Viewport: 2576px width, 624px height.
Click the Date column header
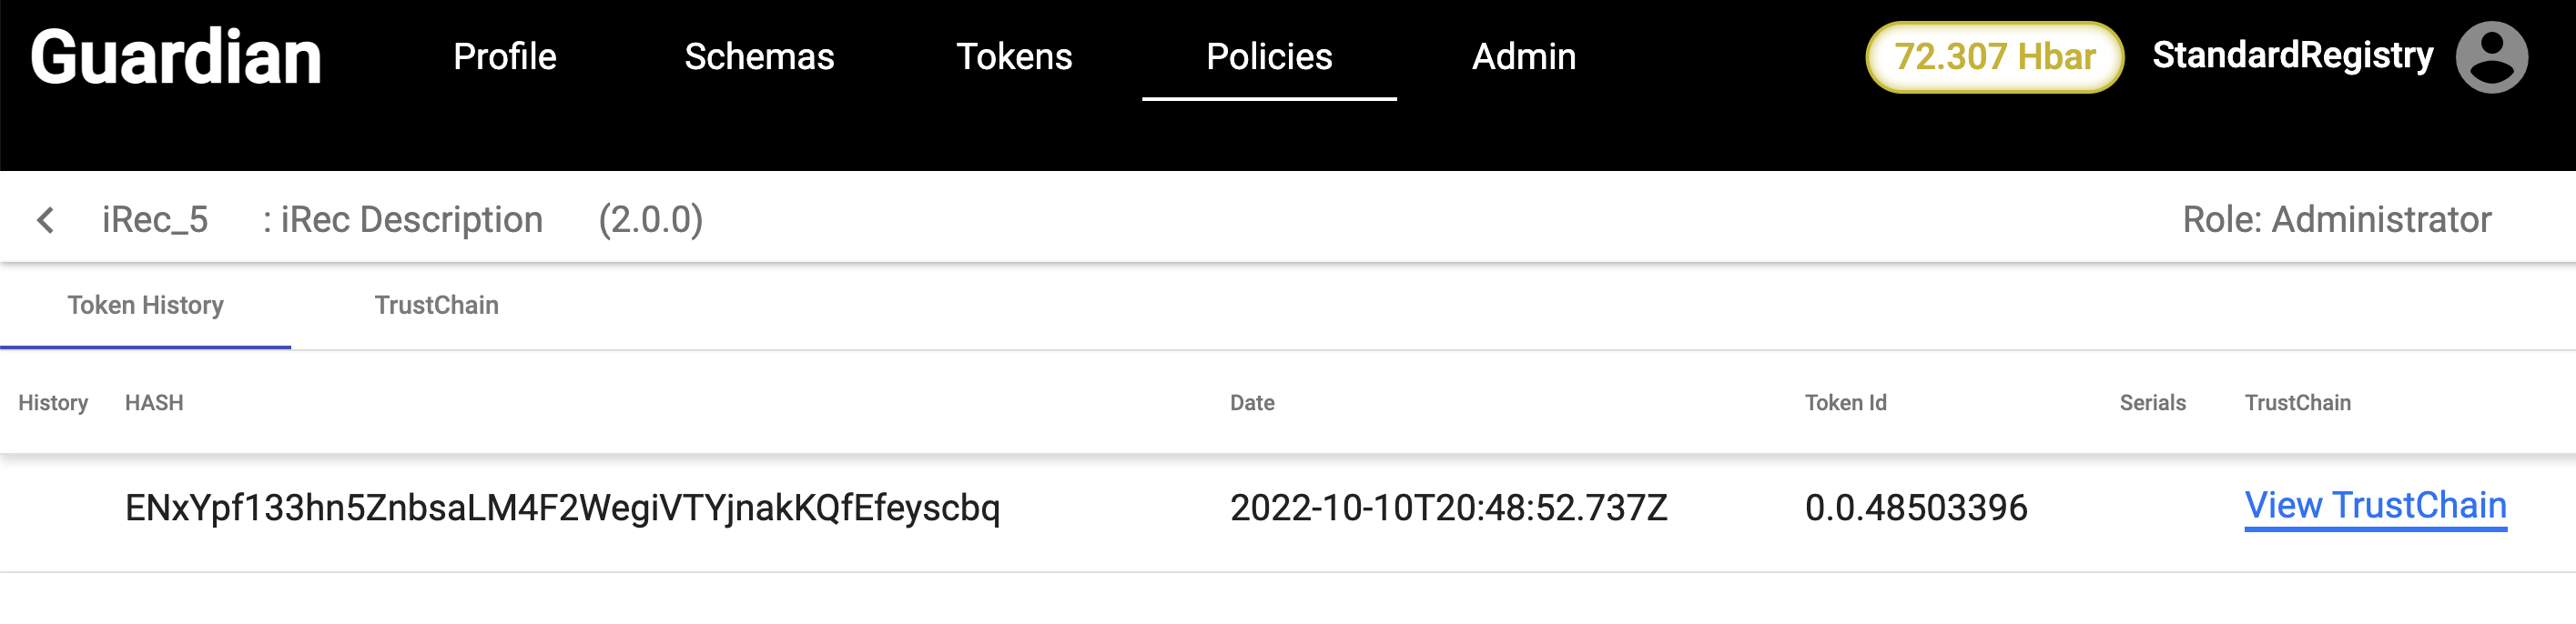tap(1252, 403)
